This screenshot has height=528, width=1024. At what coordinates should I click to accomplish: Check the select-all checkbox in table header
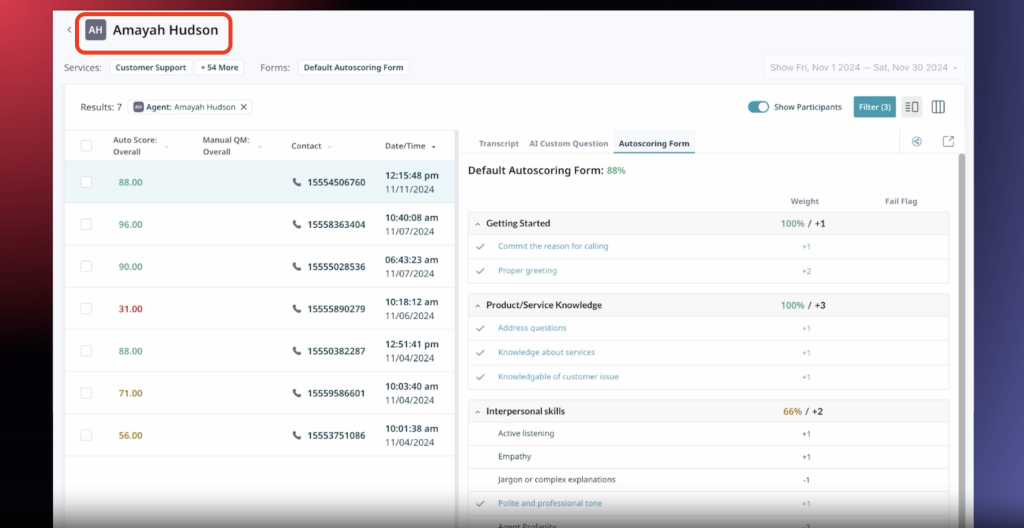tap(86, 146)
